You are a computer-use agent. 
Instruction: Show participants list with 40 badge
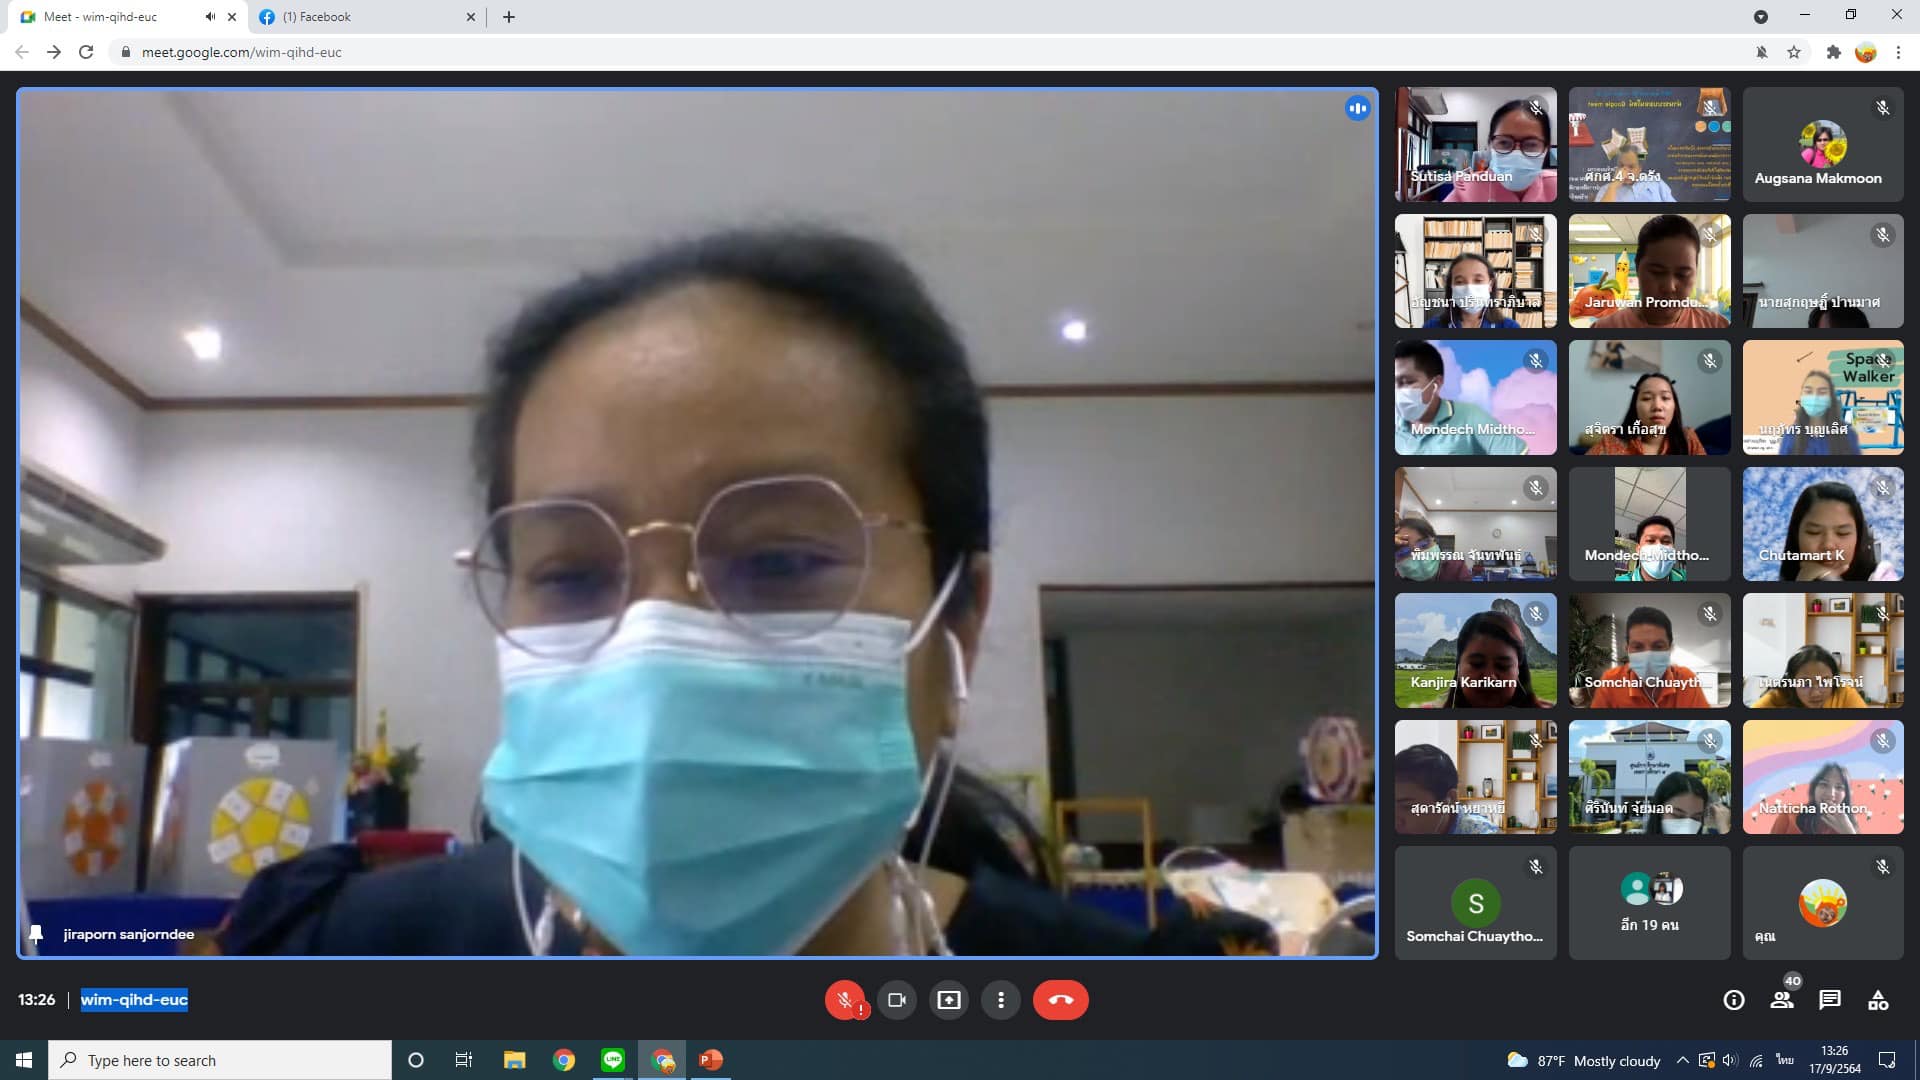point(1783,998)
